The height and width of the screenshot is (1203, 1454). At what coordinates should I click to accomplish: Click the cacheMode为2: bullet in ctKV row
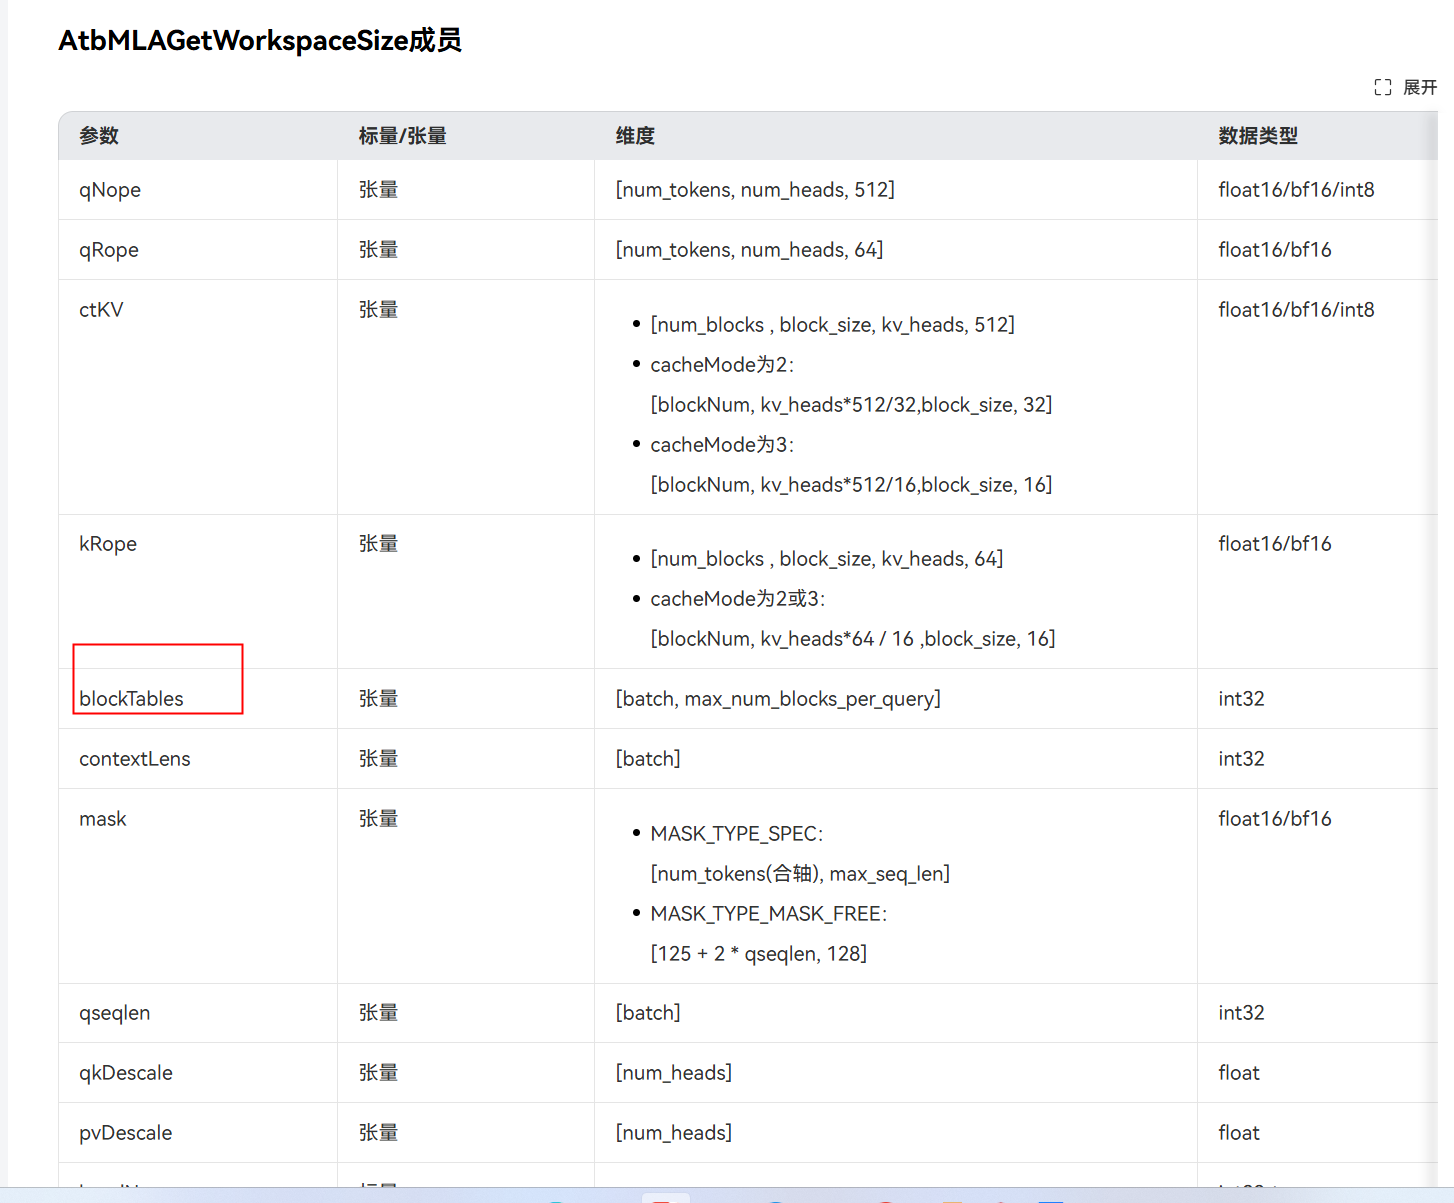pos(722,365)
